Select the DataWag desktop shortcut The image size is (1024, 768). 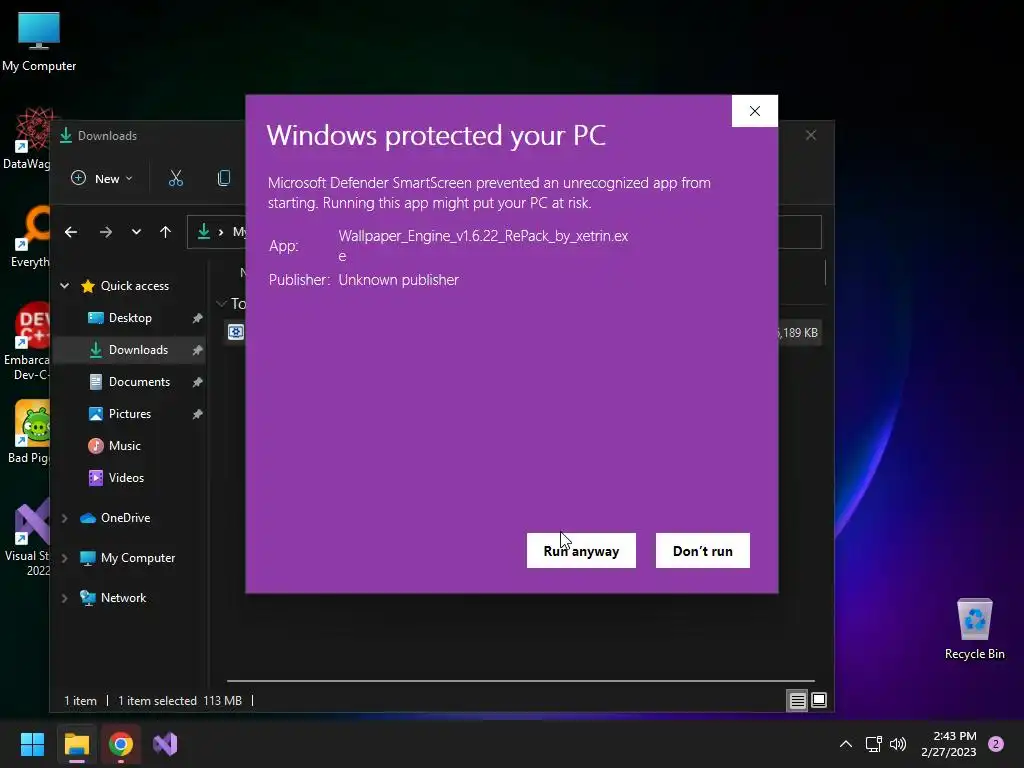tap(27, 138)
